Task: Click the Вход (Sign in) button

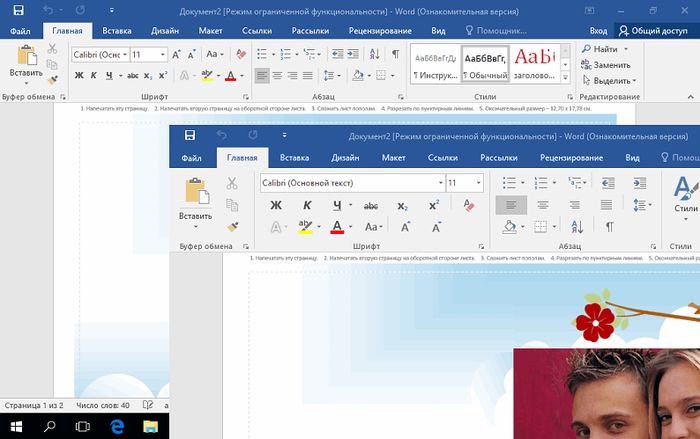Action: click(597, 32)
